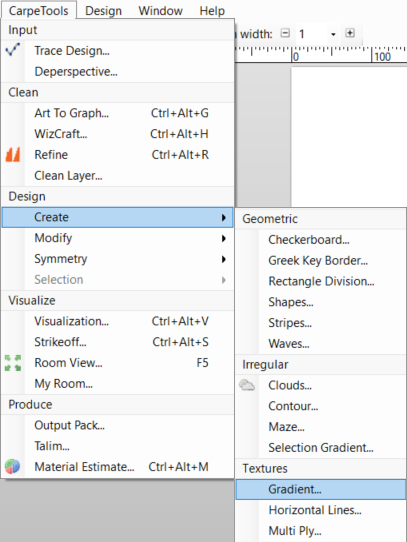Open the Design menu in menu bar
This screenshot has height=542, width=407.
click(103, 11)
